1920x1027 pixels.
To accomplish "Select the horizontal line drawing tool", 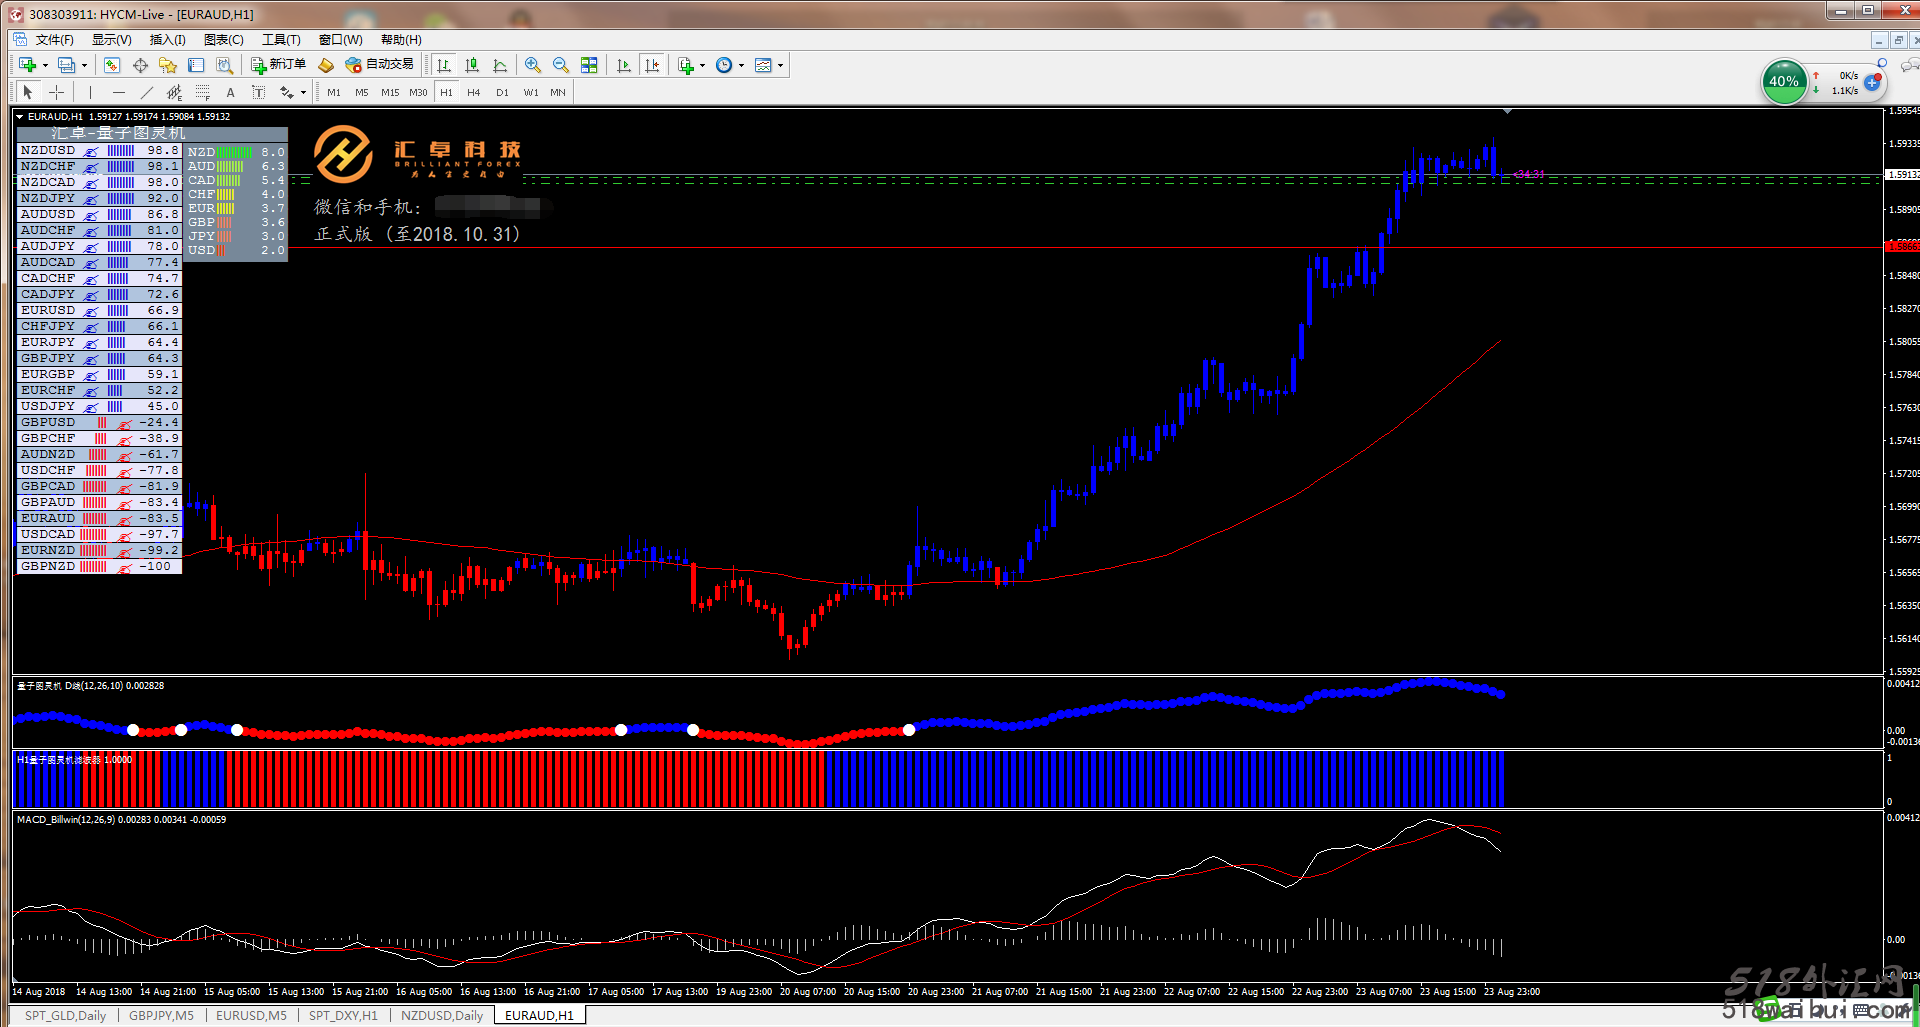I will (x=119, y=92).
